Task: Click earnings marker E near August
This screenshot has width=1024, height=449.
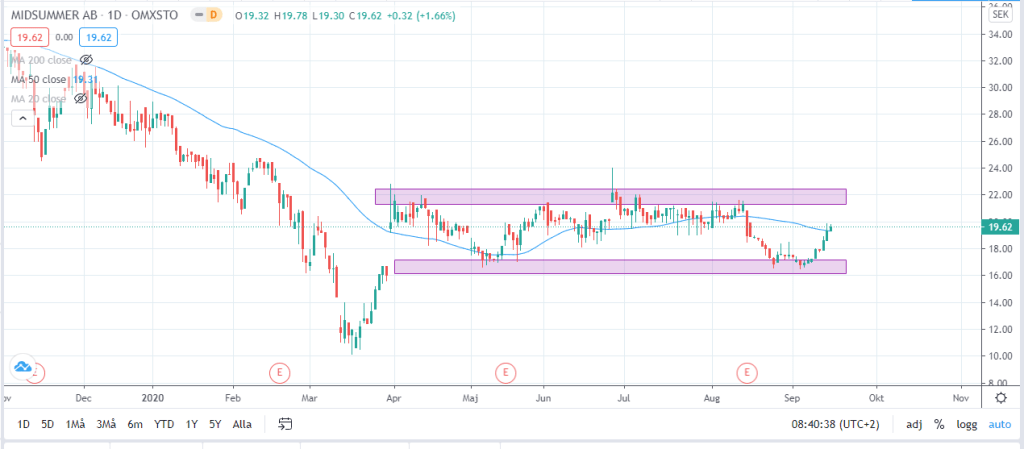Action: [x=746, y=373]
